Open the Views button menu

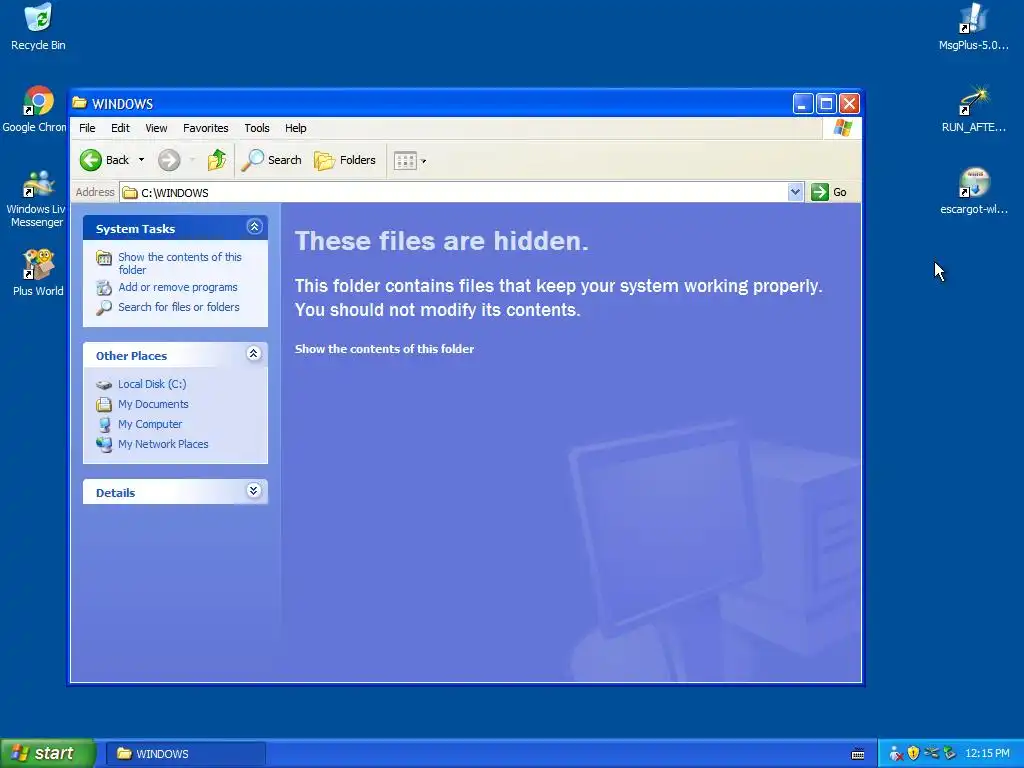[x=410, y=161]
